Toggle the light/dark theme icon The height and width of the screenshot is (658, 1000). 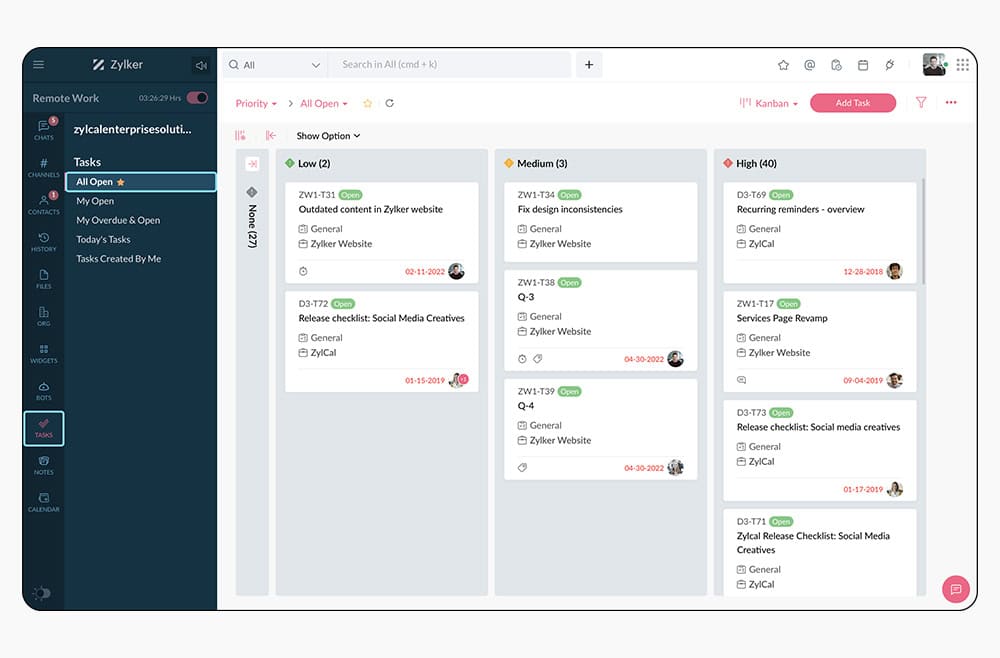pos(42,593)
